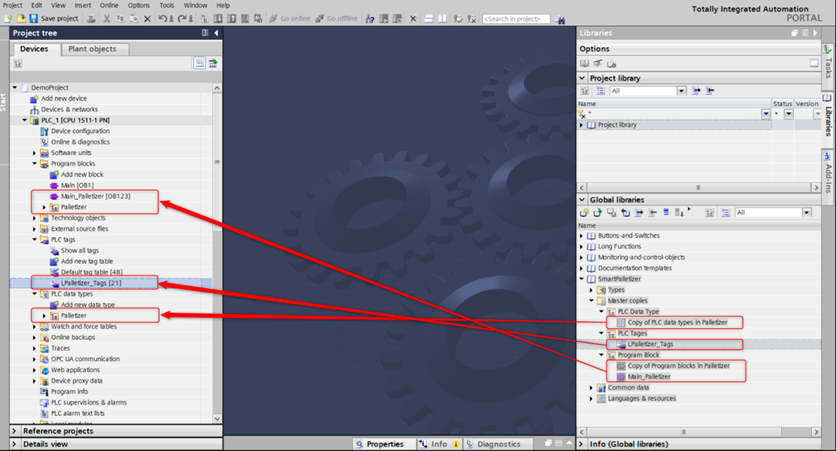Click the Go offline button
The width and height of the screenshot is (836, 451).
click(x=336, y=19)
